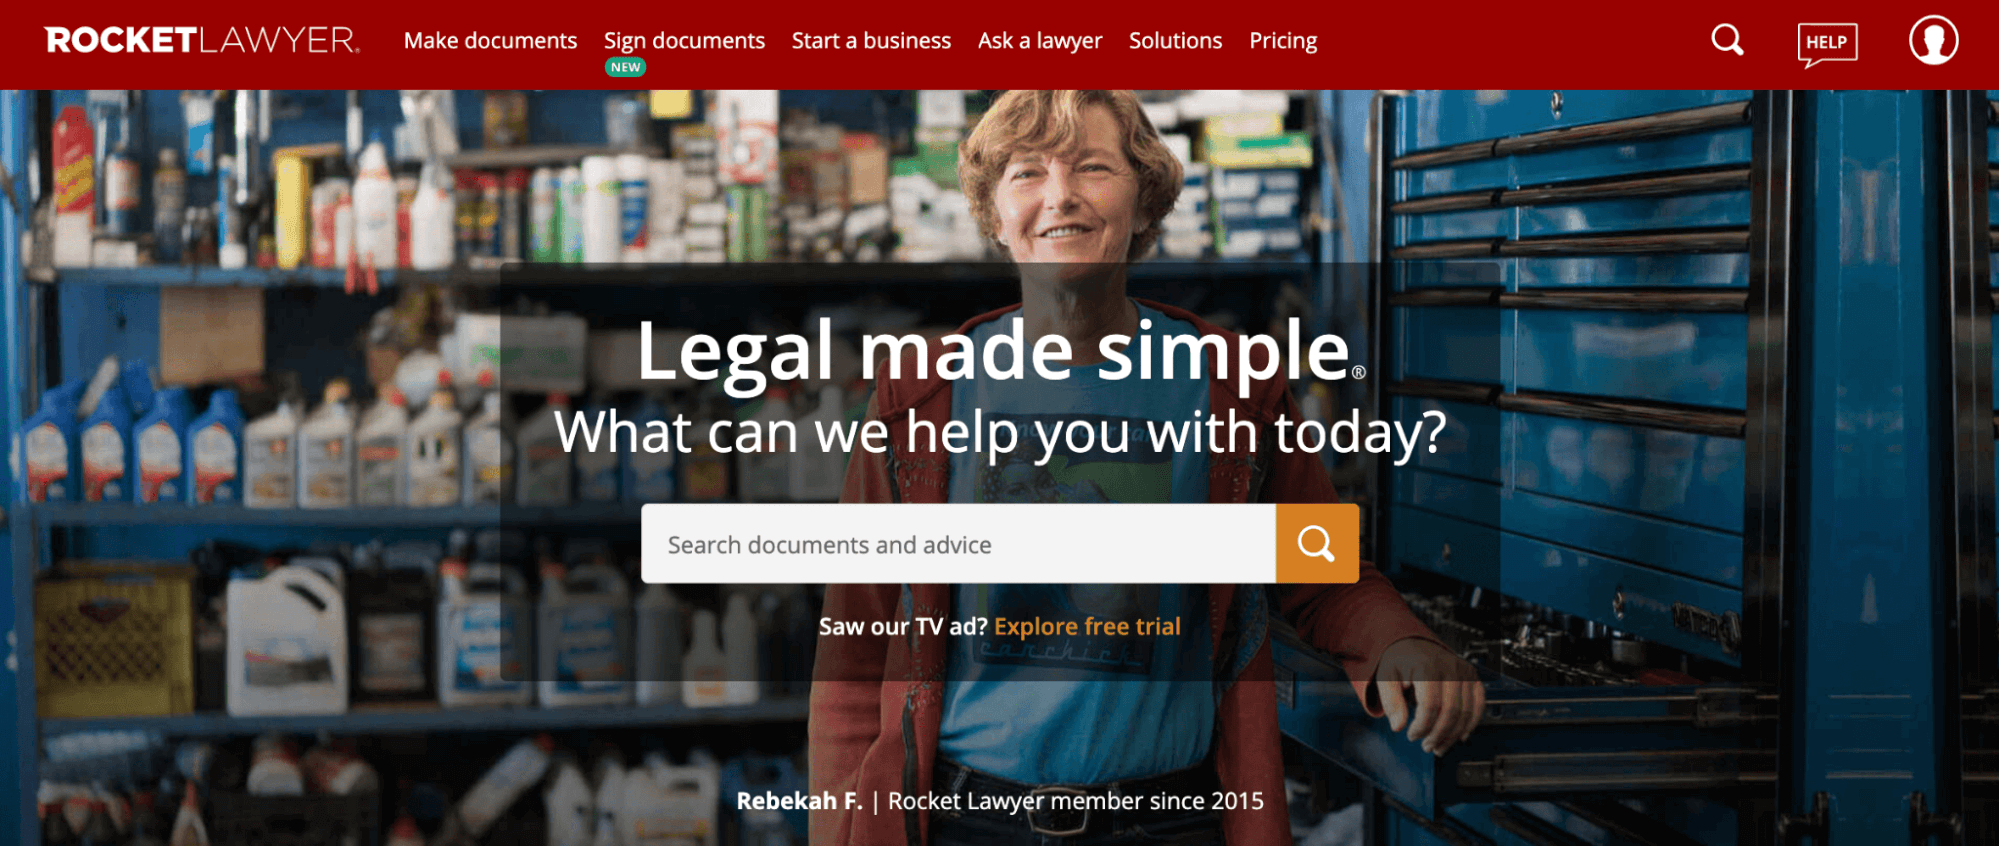
Task: Click the green NEW badge
Action: (625, 67)
